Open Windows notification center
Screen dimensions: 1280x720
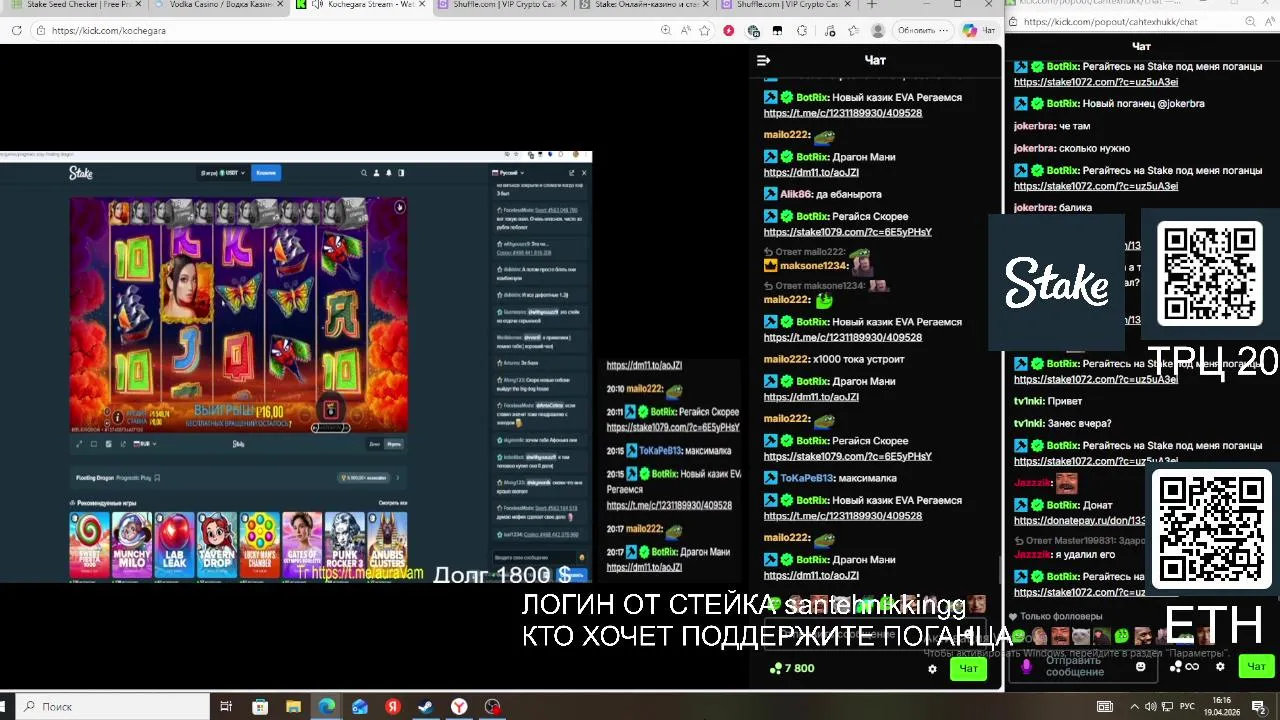click(x=1259, y=707)
